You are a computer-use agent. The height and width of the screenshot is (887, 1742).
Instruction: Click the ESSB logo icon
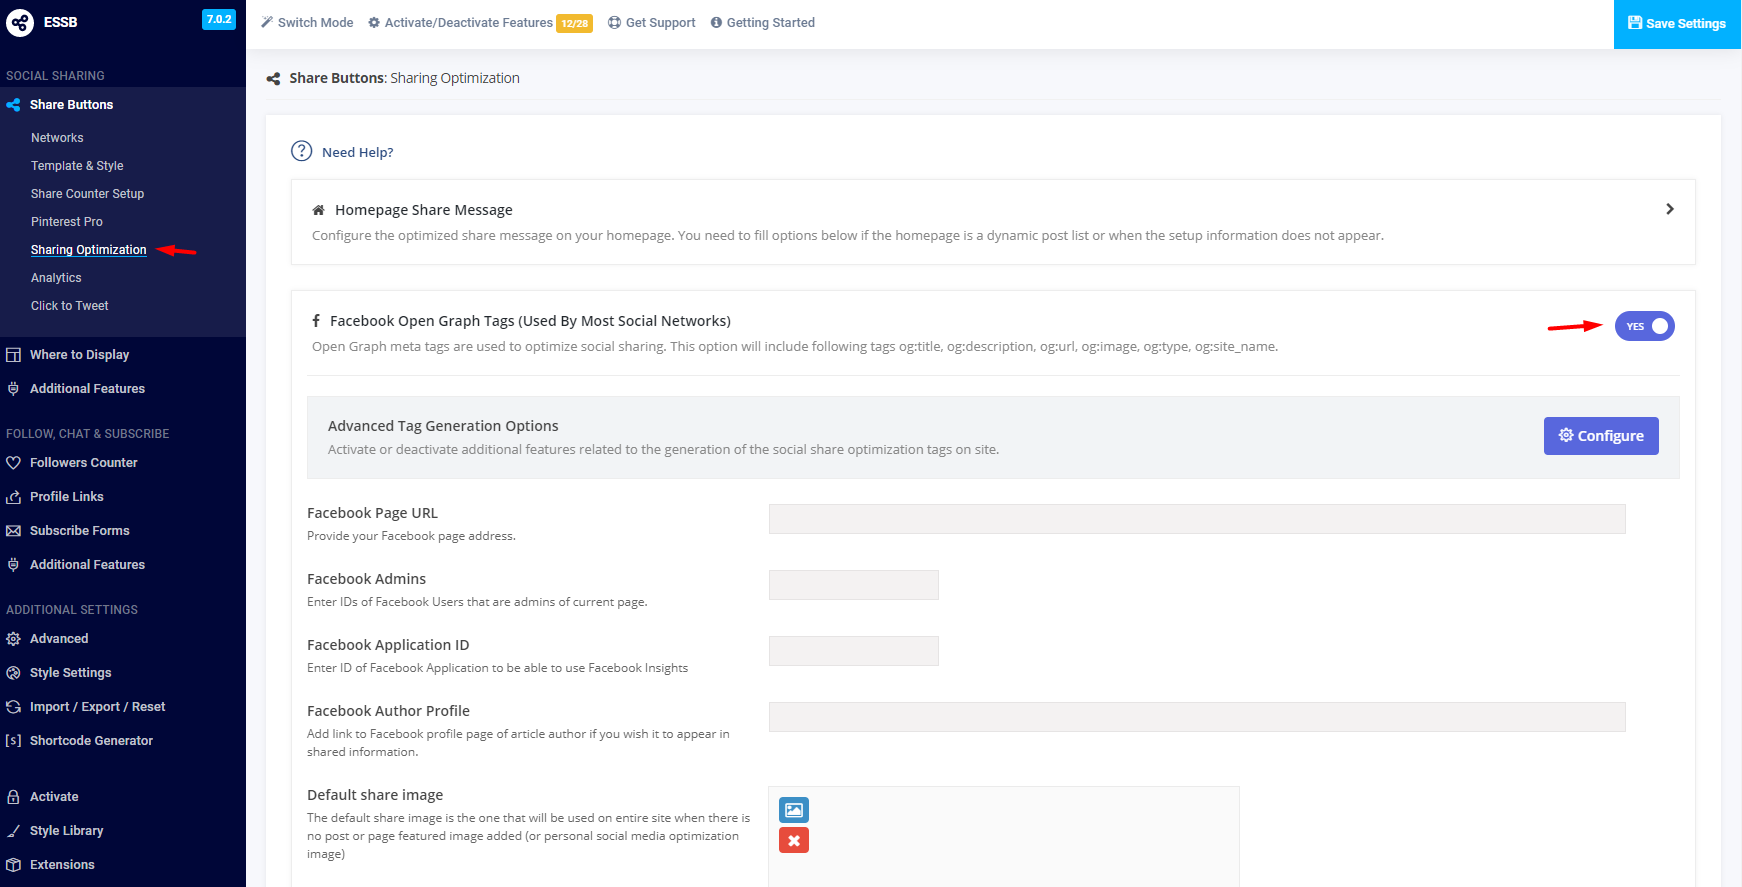20,22
